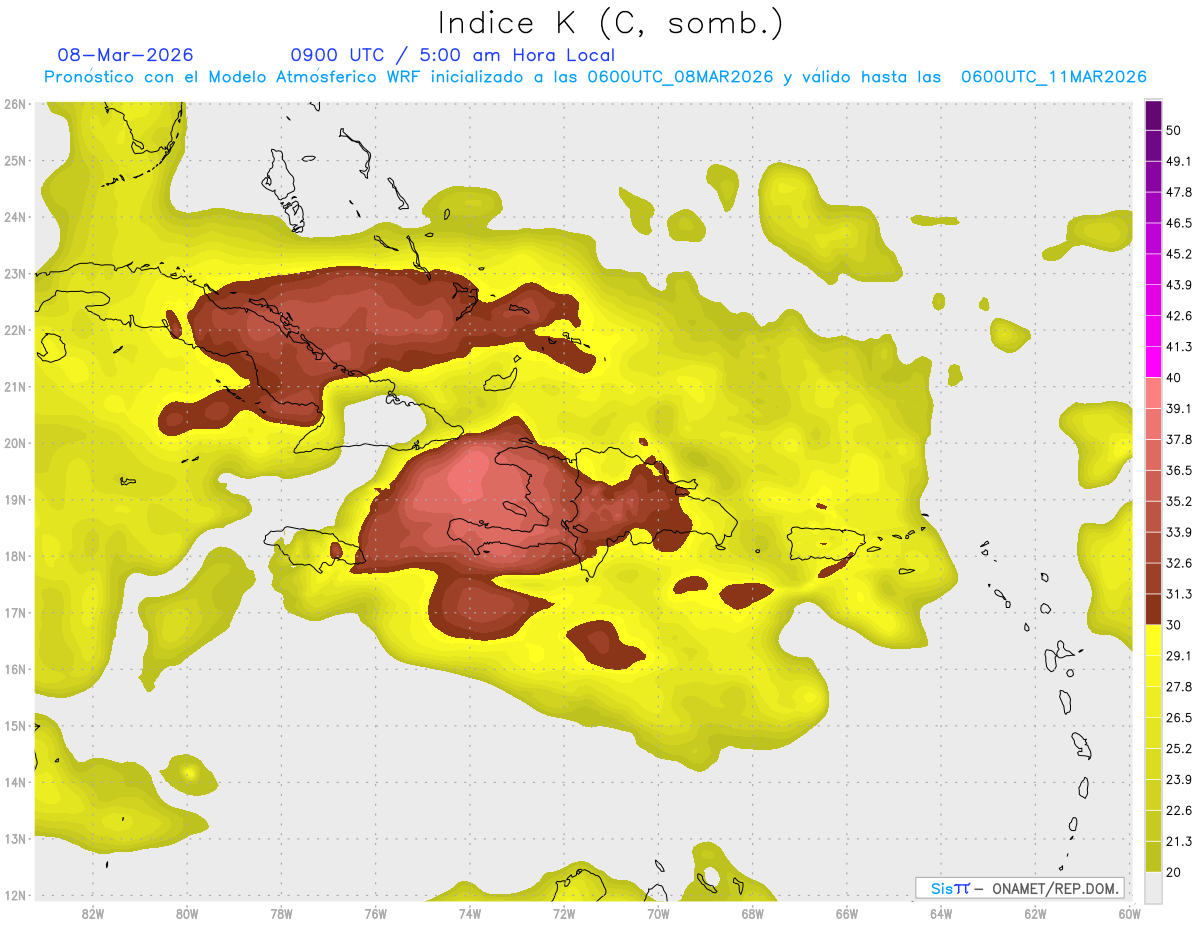Select the "15N" latitude label

pyautogui.click(x=15, y=725)
